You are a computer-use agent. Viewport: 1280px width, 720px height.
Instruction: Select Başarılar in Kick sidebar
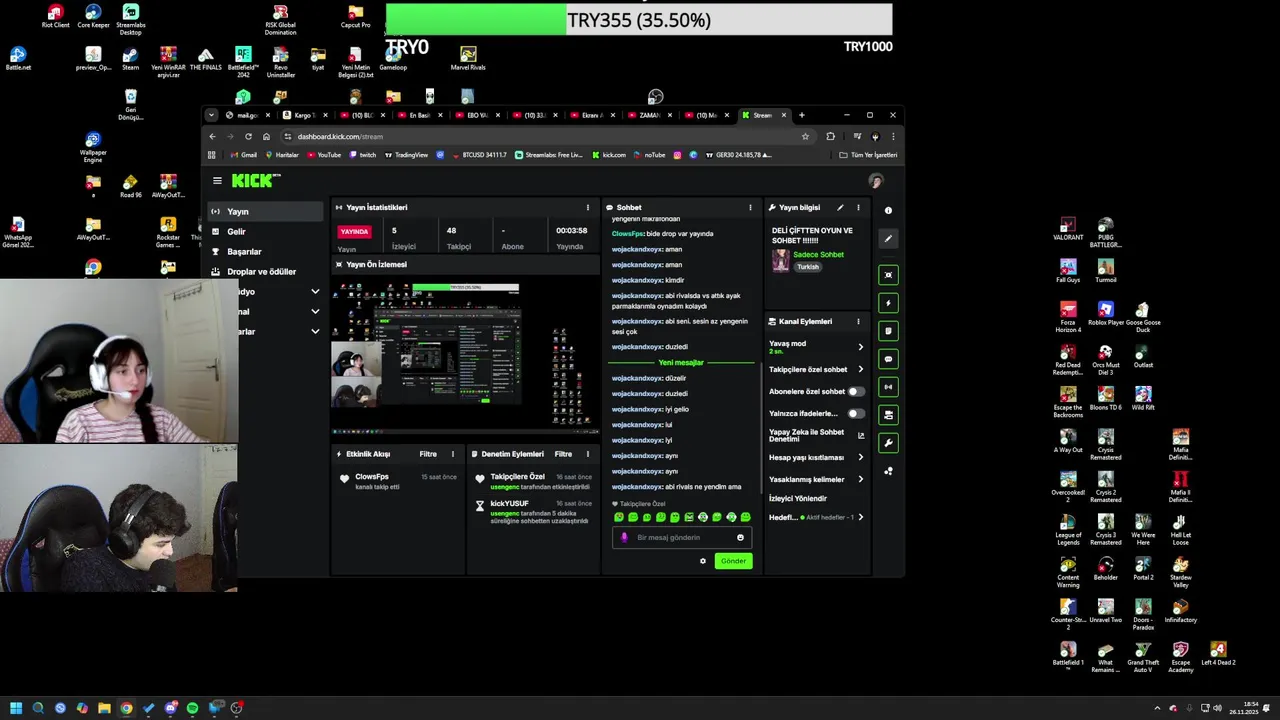coord(265,252)
